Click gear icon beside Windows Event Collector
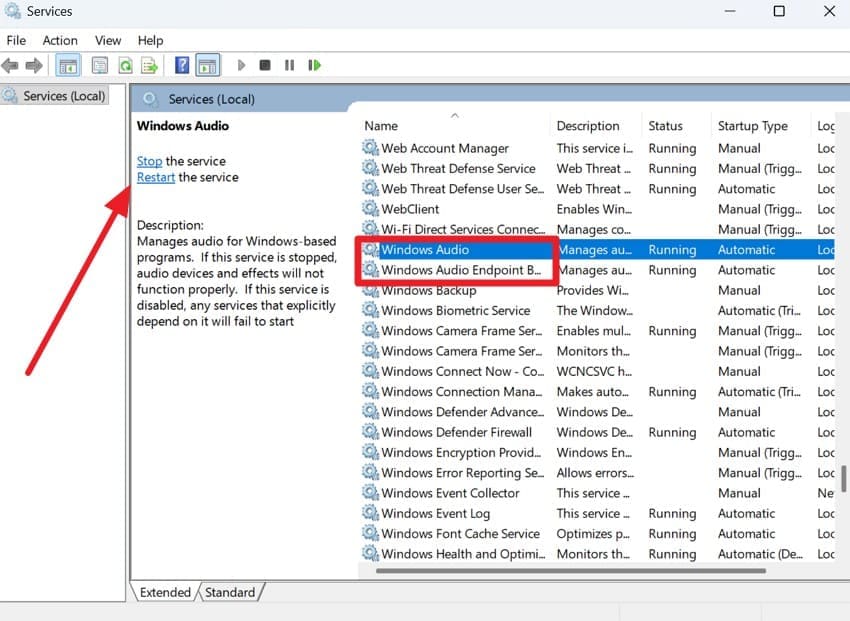 [x=370, y=492]
